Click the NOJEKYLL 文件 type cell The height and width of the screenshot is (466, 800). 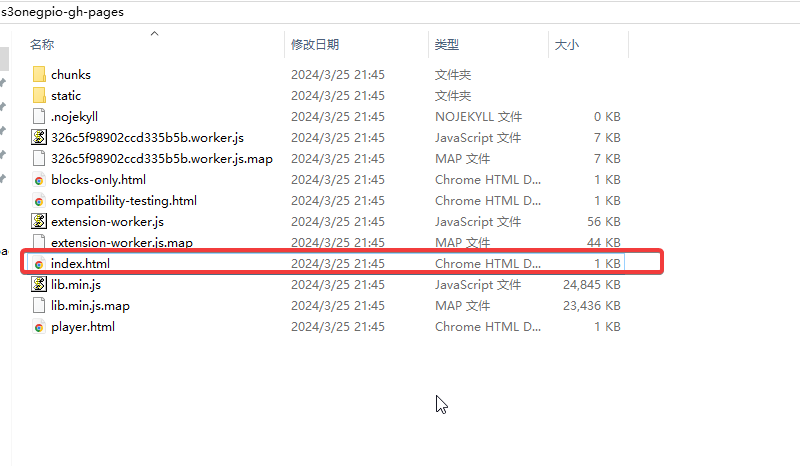[x=479, y=116]
